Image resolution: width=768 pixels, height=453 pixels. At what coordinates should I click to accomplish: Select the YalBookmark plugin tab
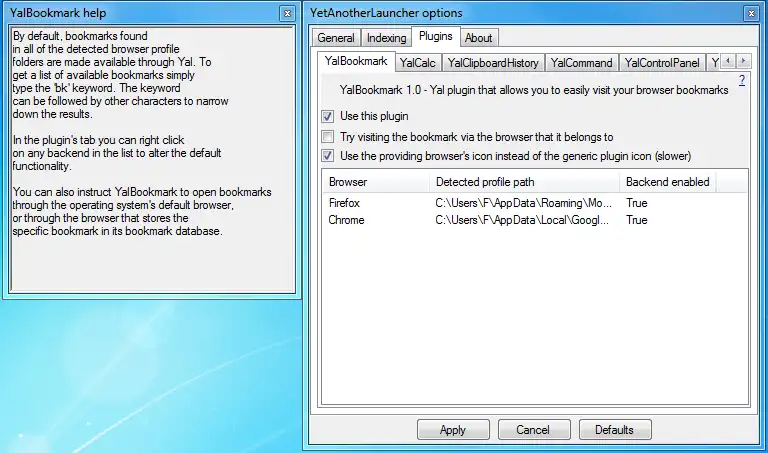(356, 61)
